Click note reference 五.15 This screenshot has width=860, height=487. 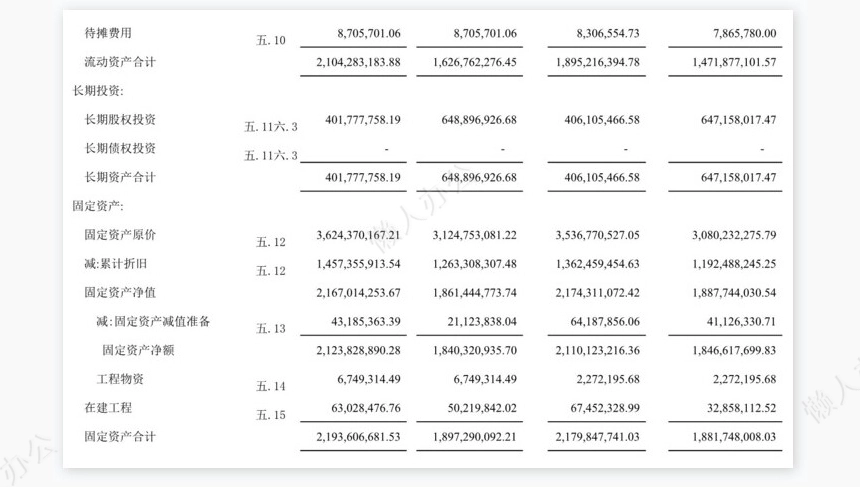pos(271,414)
